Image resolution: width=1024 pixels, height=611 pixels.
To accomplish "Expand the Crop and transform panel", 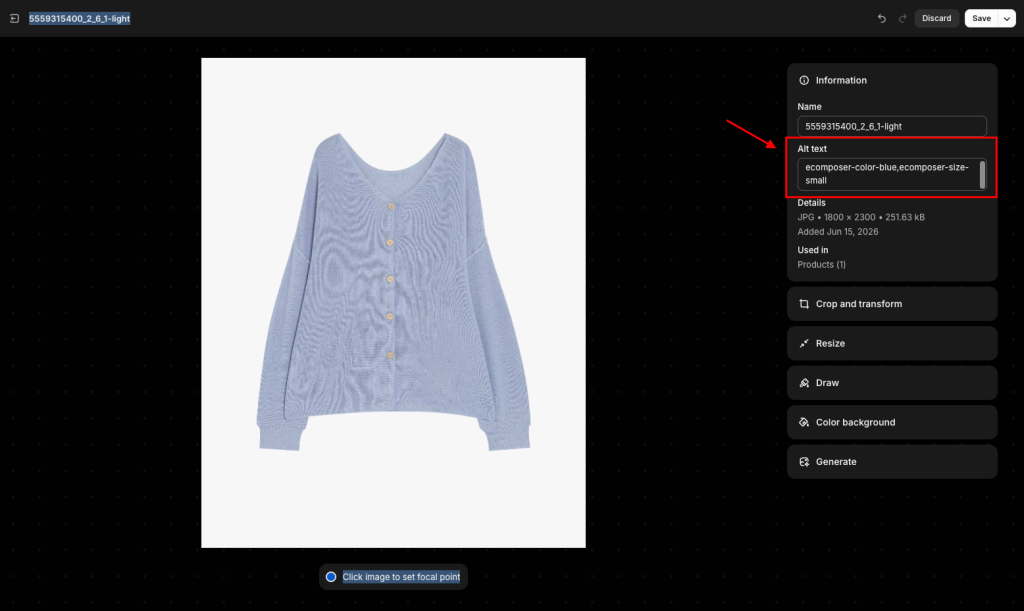I will (x=892, y=304).
